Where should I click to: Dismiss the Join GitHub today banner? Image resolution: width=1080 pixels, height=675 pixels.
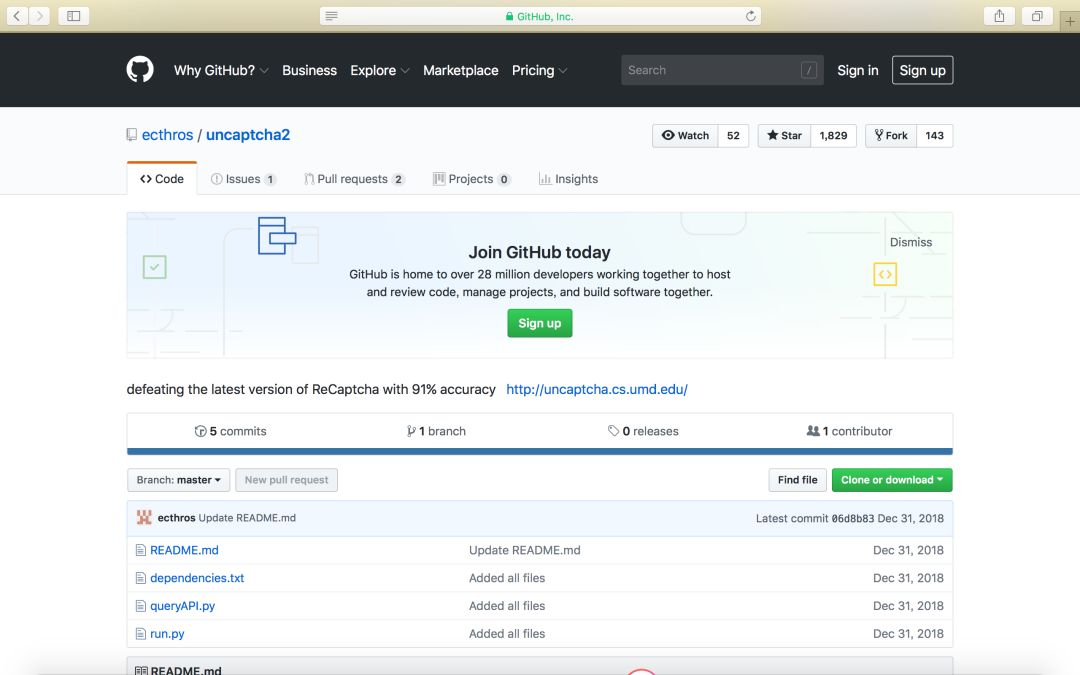point(911,242)
